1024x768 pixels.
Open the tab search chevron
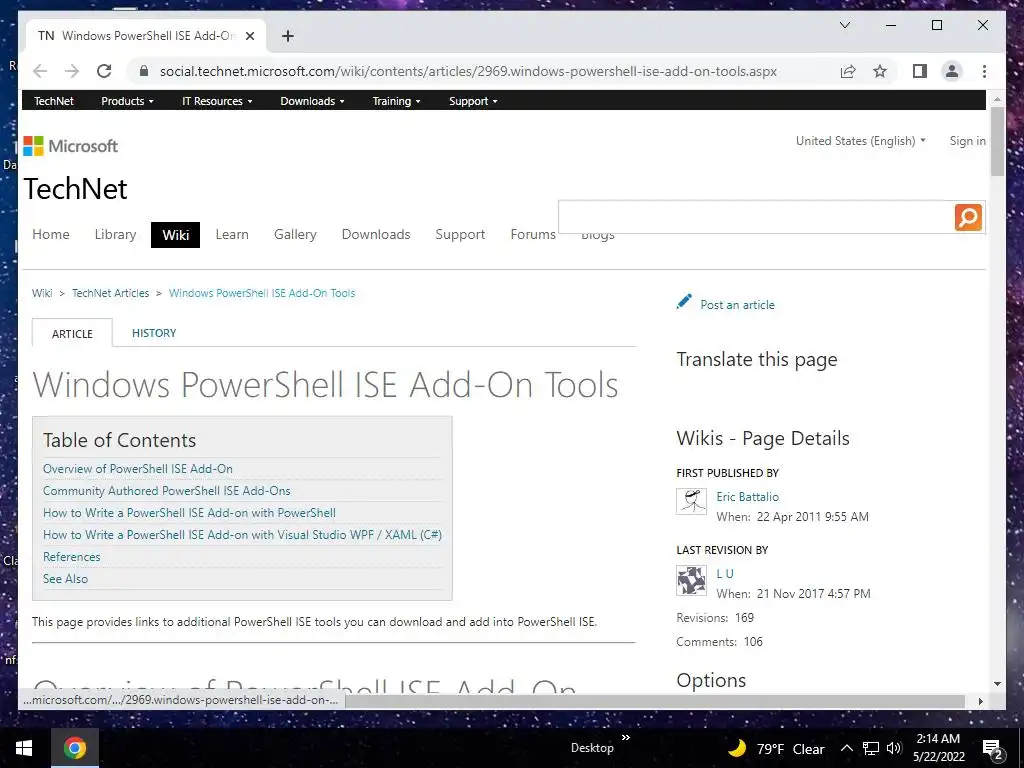click(844, 25)
